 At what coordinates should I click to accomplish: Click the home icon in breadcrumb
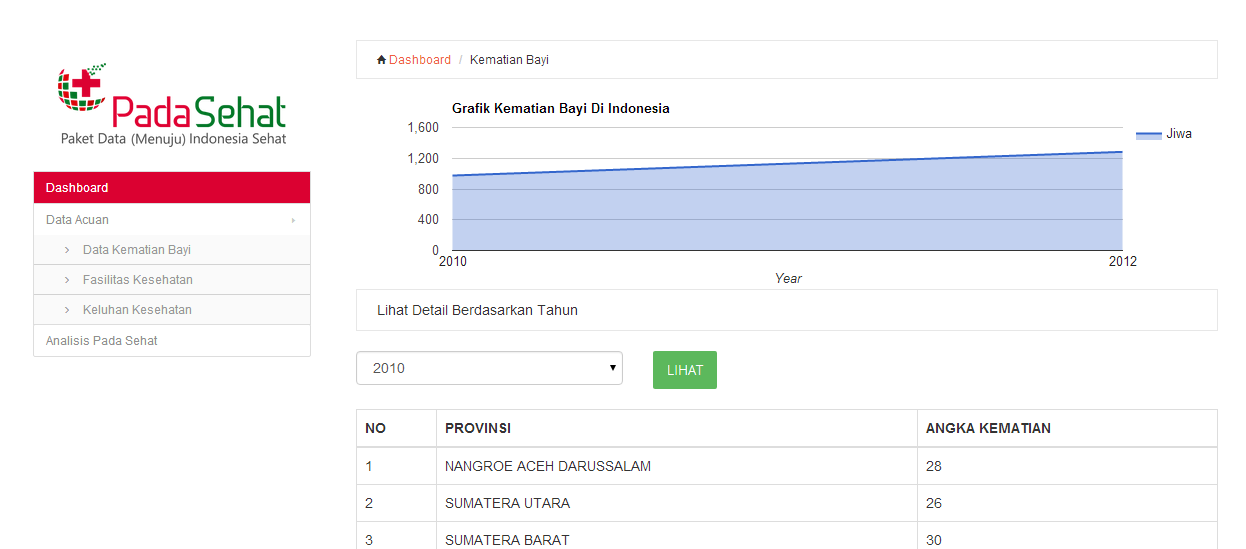click(x=381, y=60)
